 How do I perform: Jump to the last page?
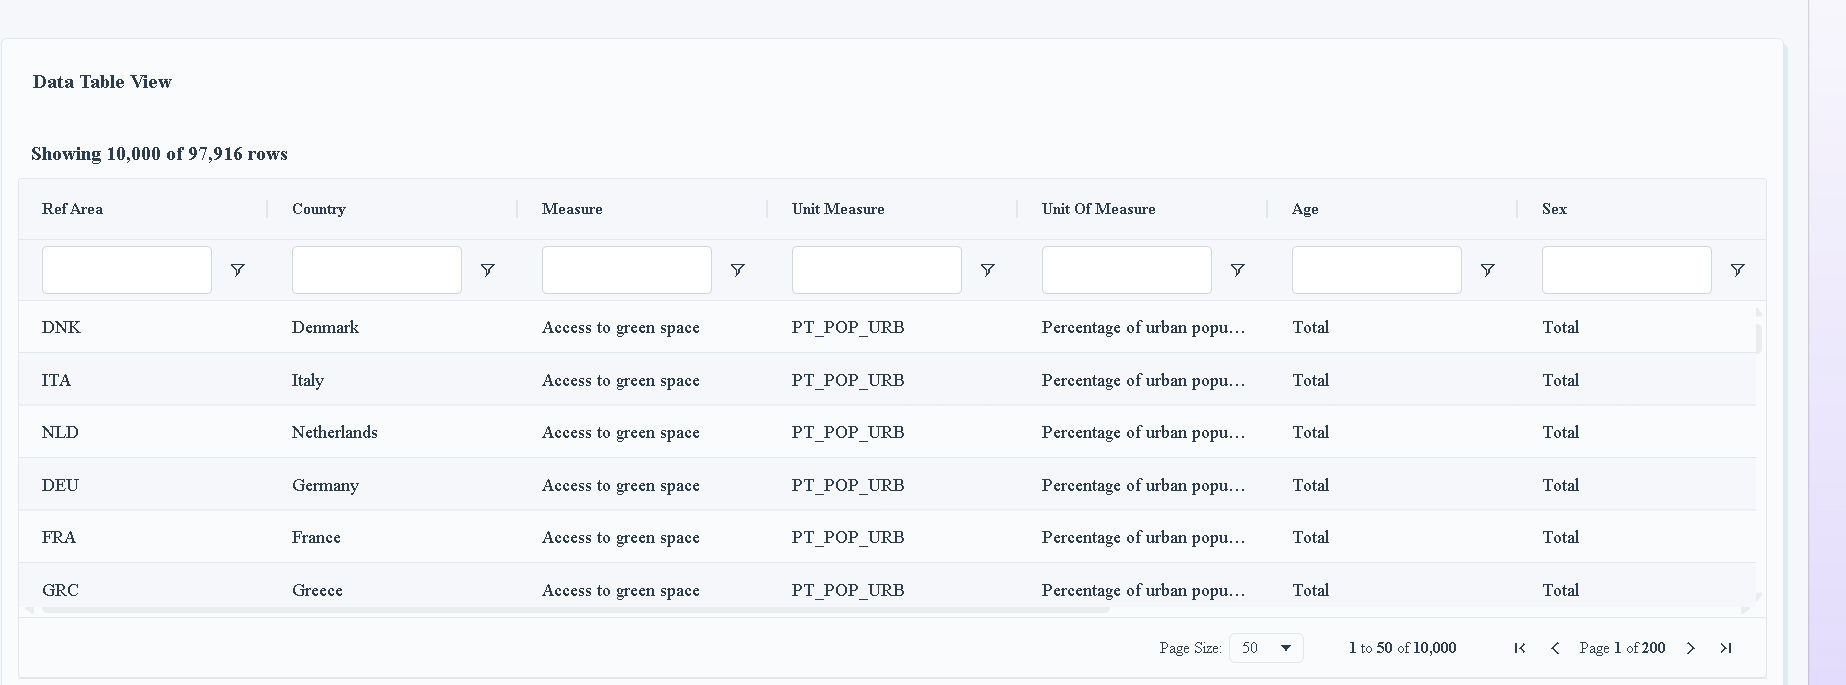1726,648
